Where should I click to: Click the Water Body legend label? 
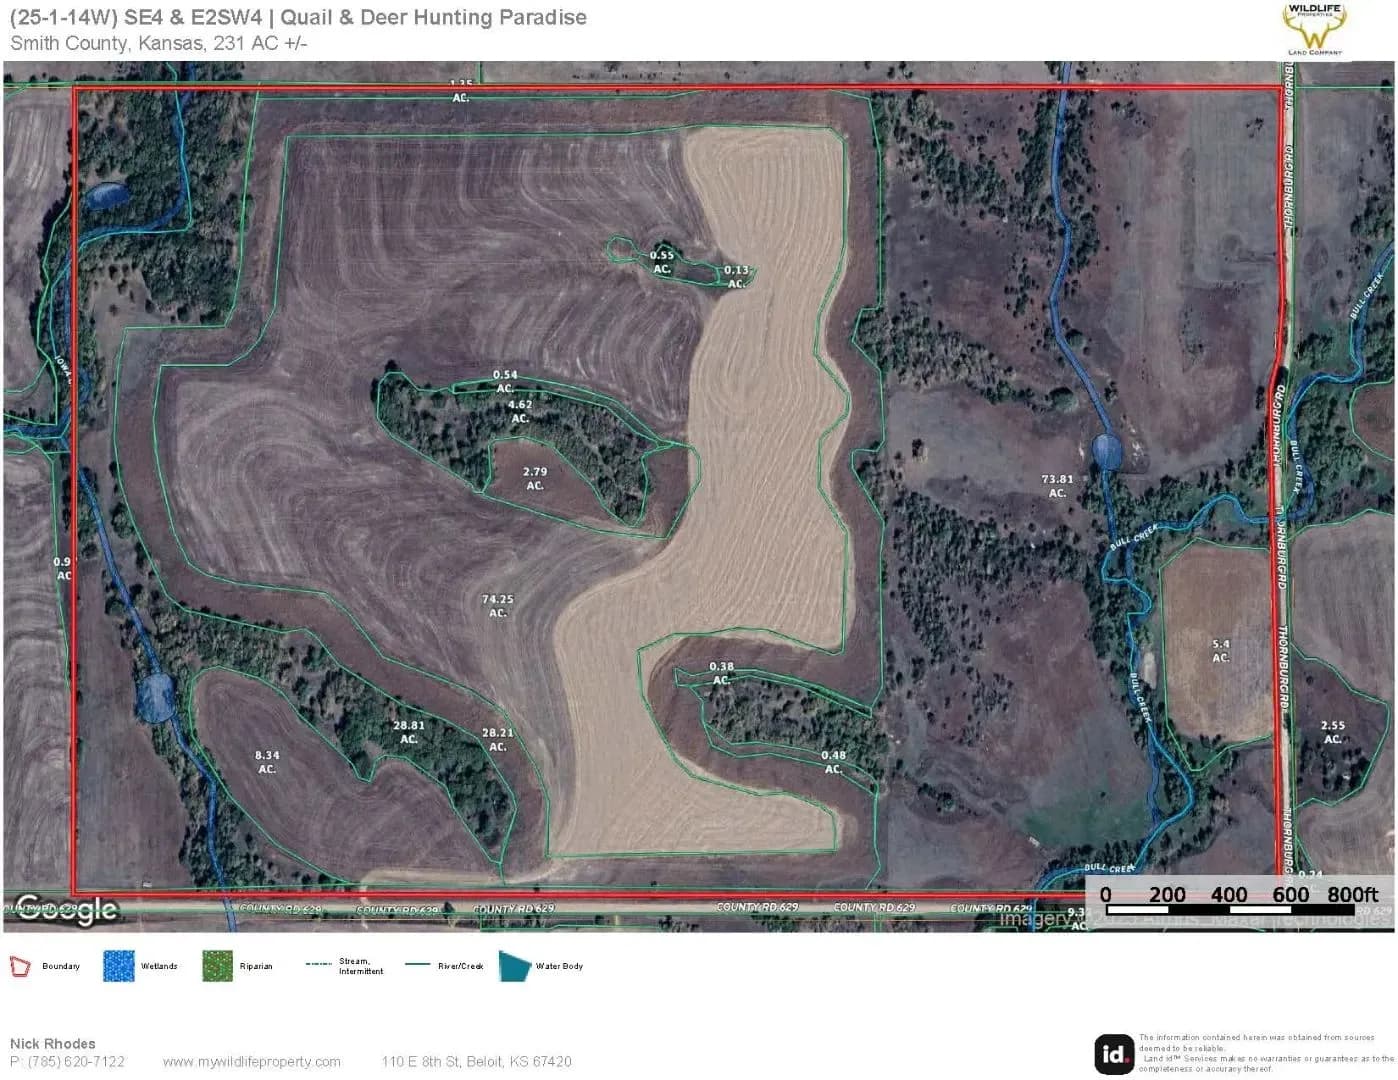point(559,966)
